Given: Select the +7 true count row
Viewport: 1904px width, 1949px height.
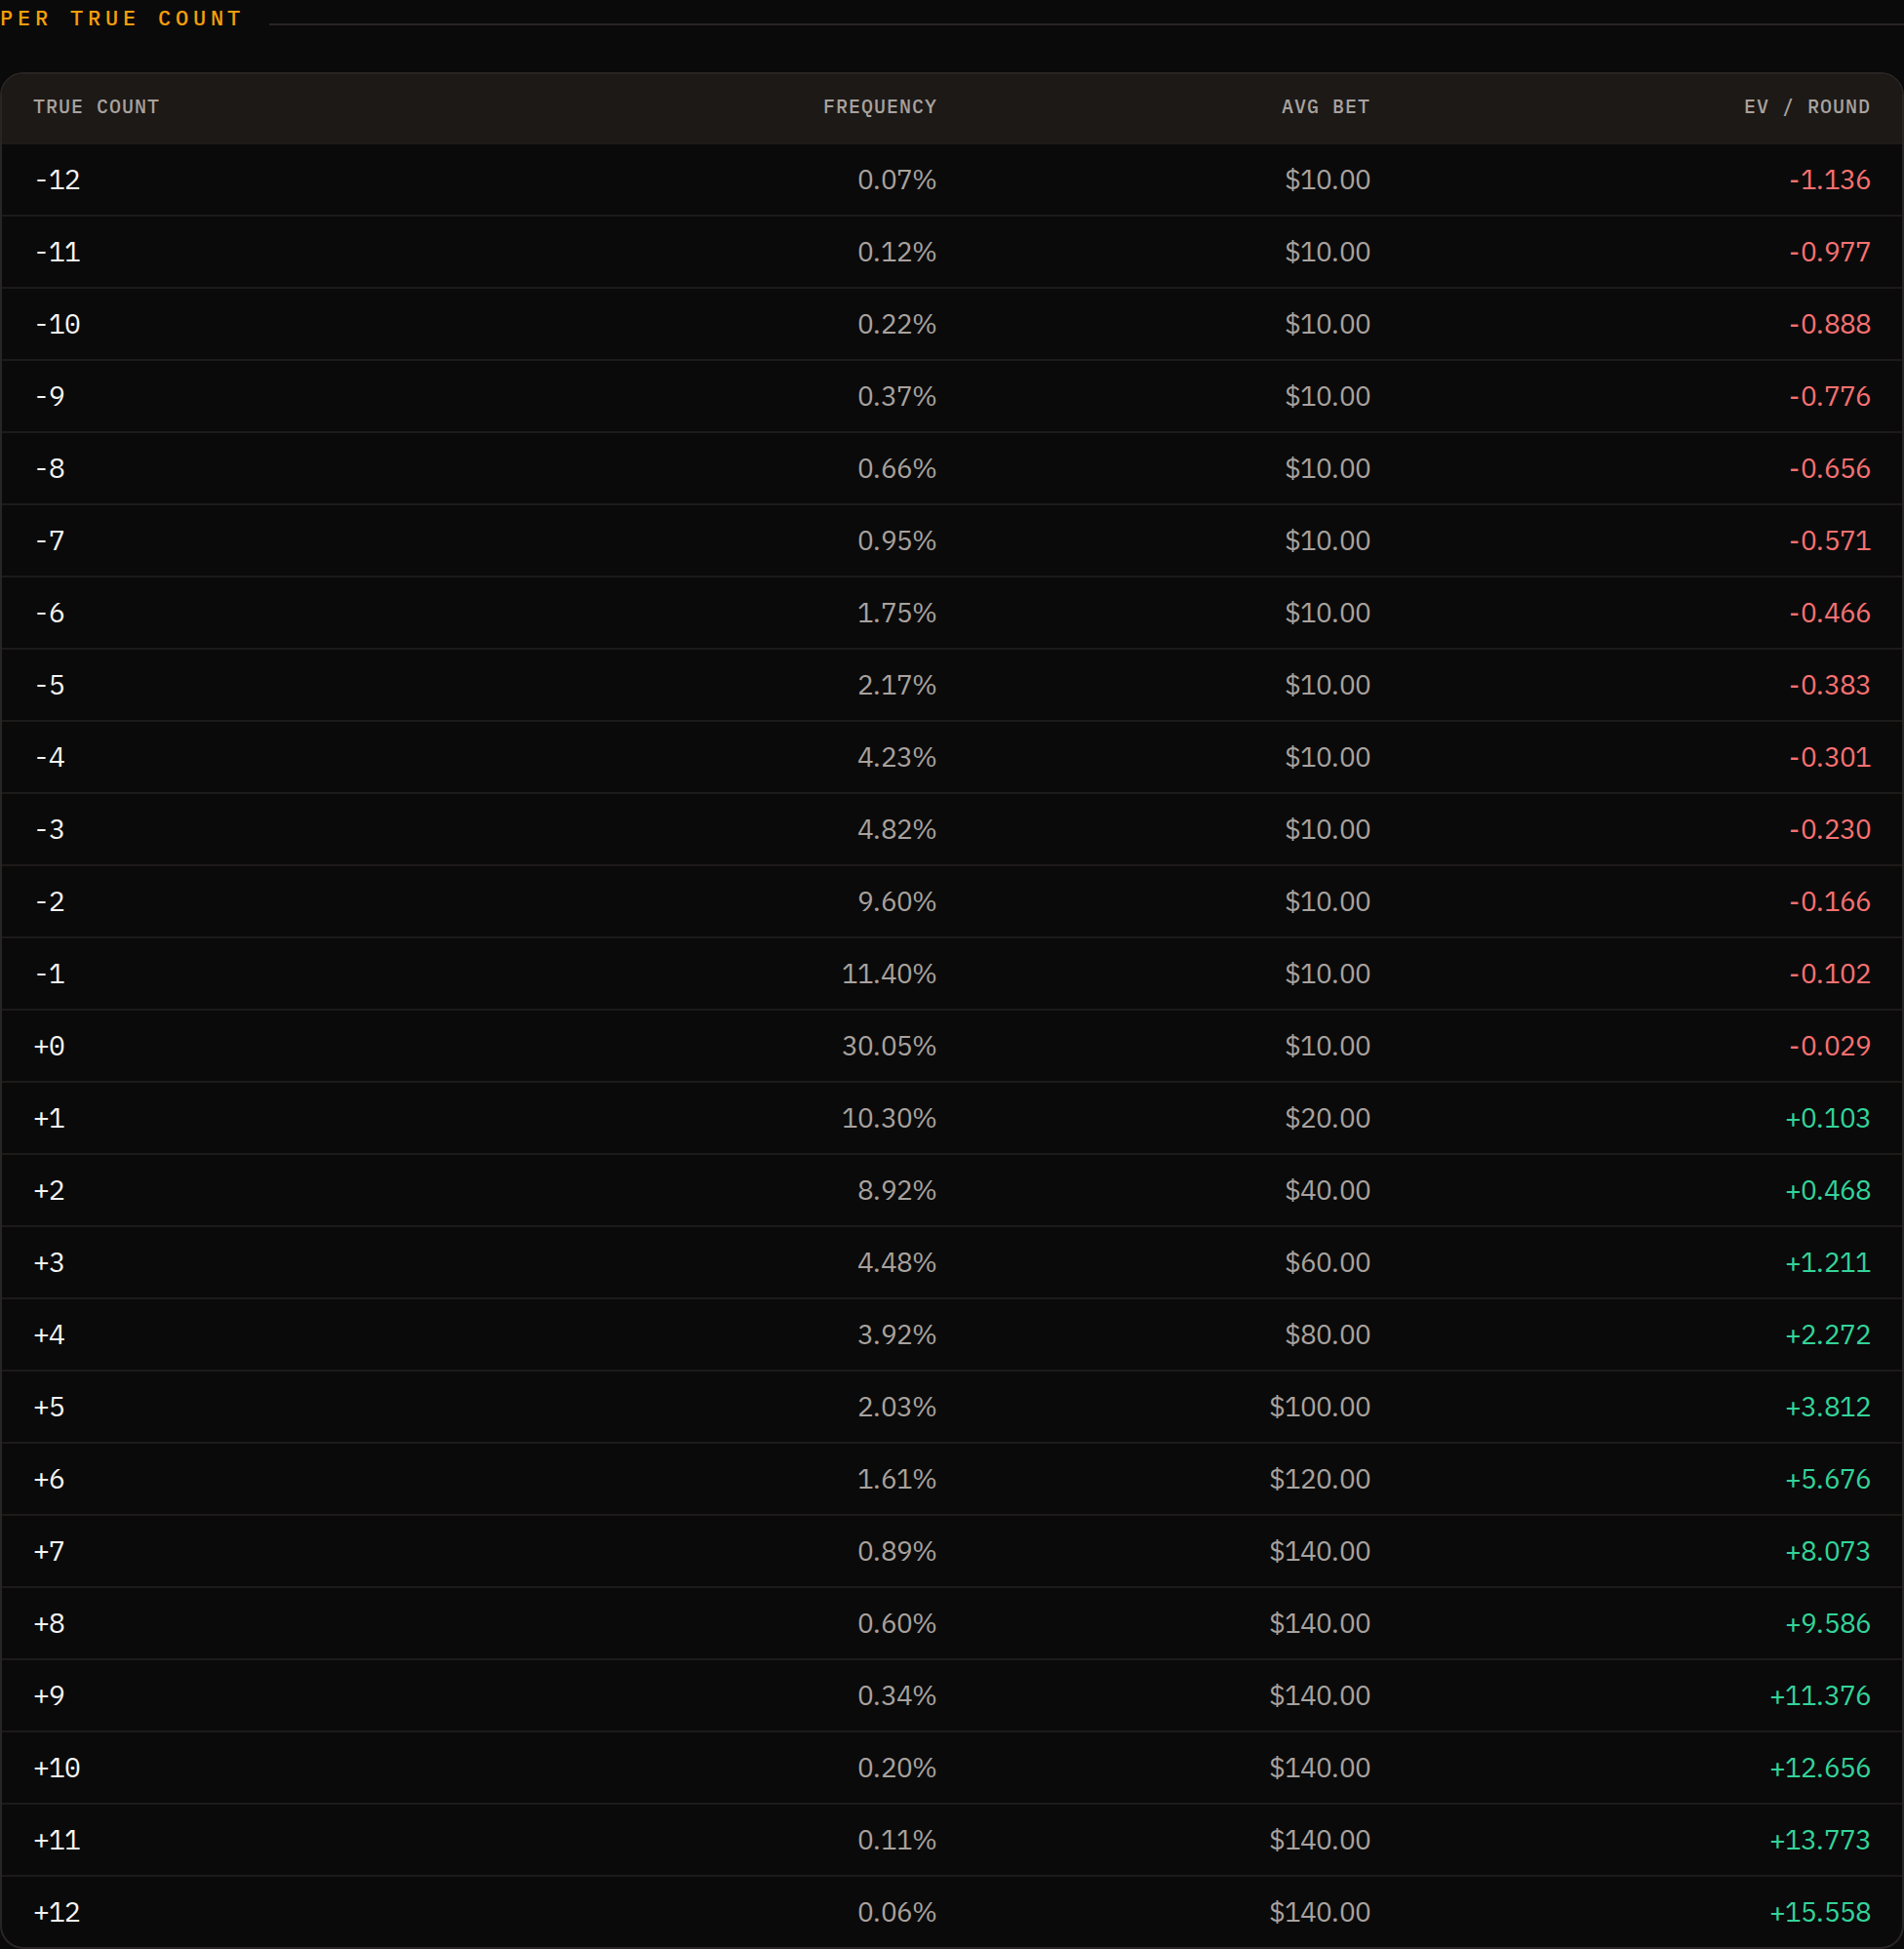Looking at the screenshot, I should [x=952, y=1551].
